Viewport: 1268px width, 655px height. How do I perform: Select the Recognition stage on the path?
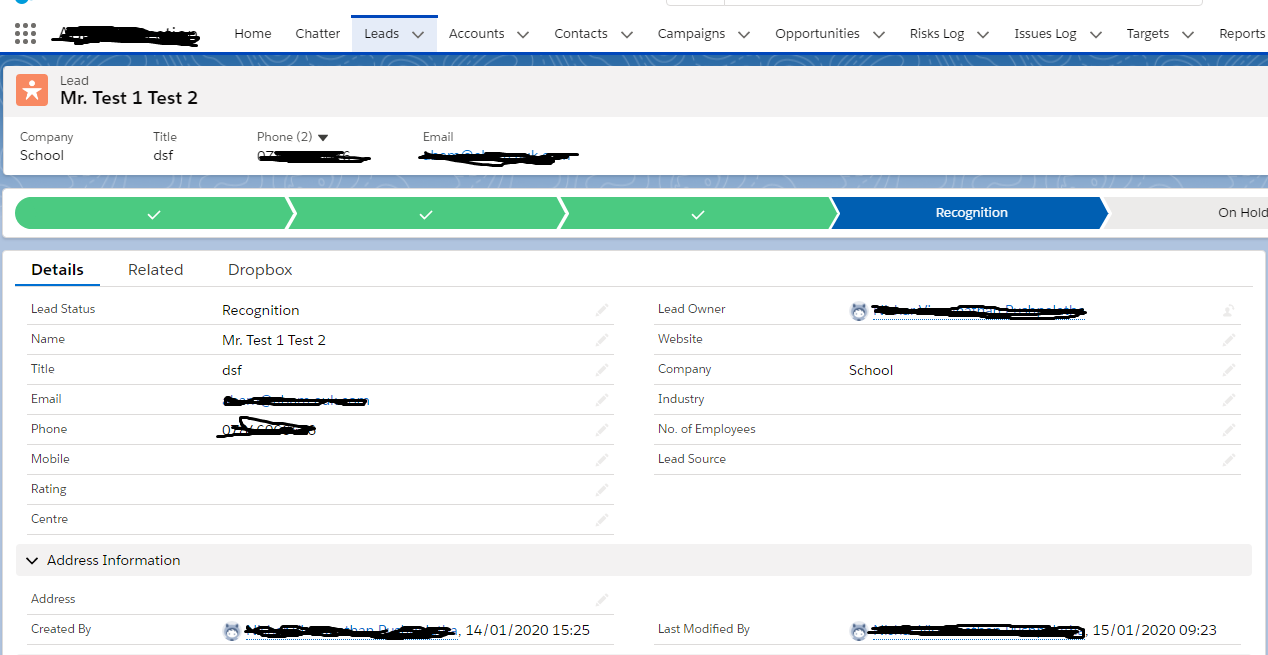[x=970, y=212]
